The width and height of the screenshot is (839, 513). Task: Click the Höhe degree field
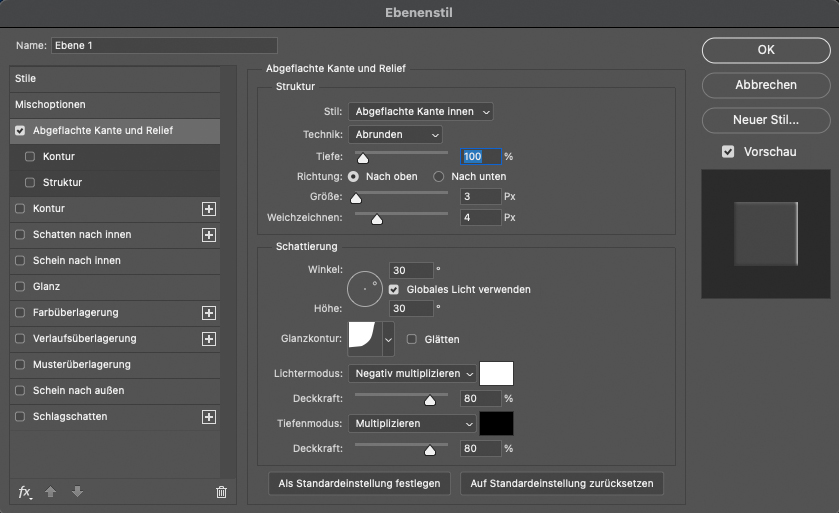click(411, 309)
